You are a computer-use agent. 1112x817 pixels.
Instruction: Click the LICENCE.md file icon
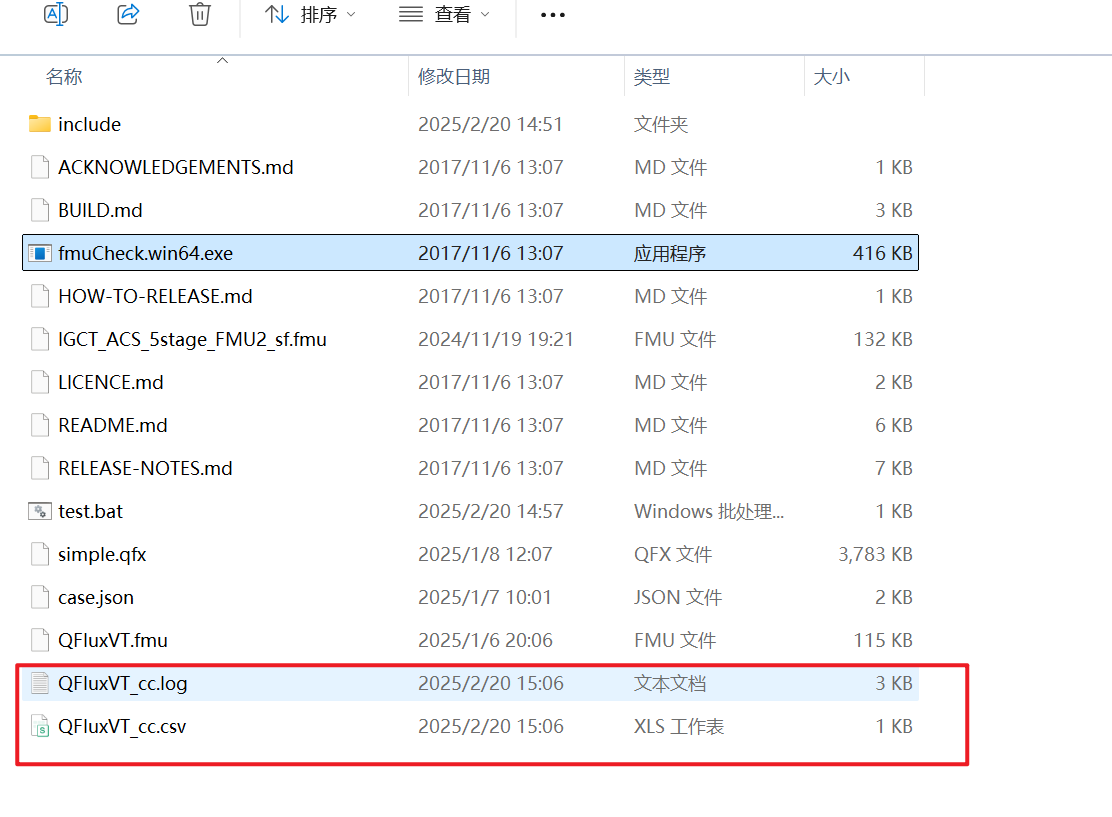(40, 382)
